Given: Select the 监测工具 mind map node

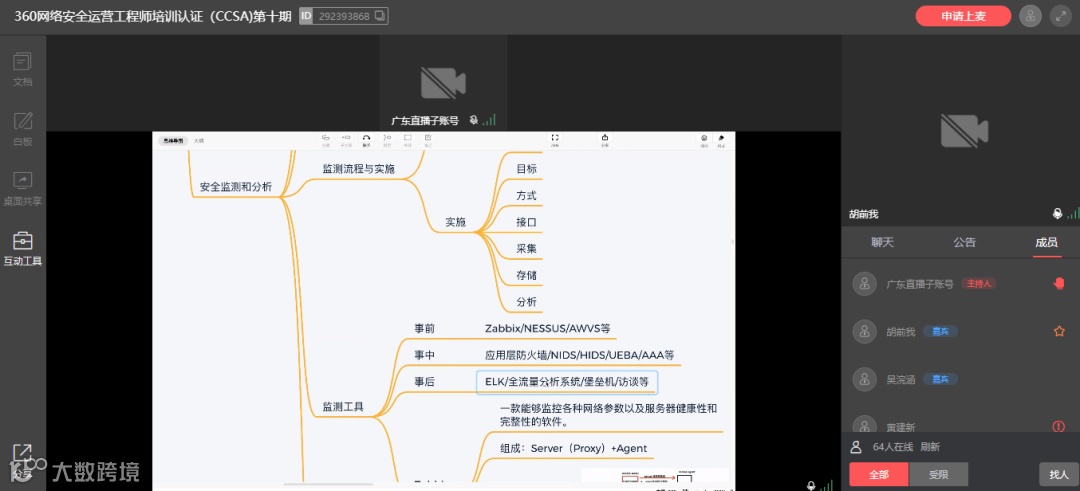Looking at the screenshot, I should coord(343,407).
